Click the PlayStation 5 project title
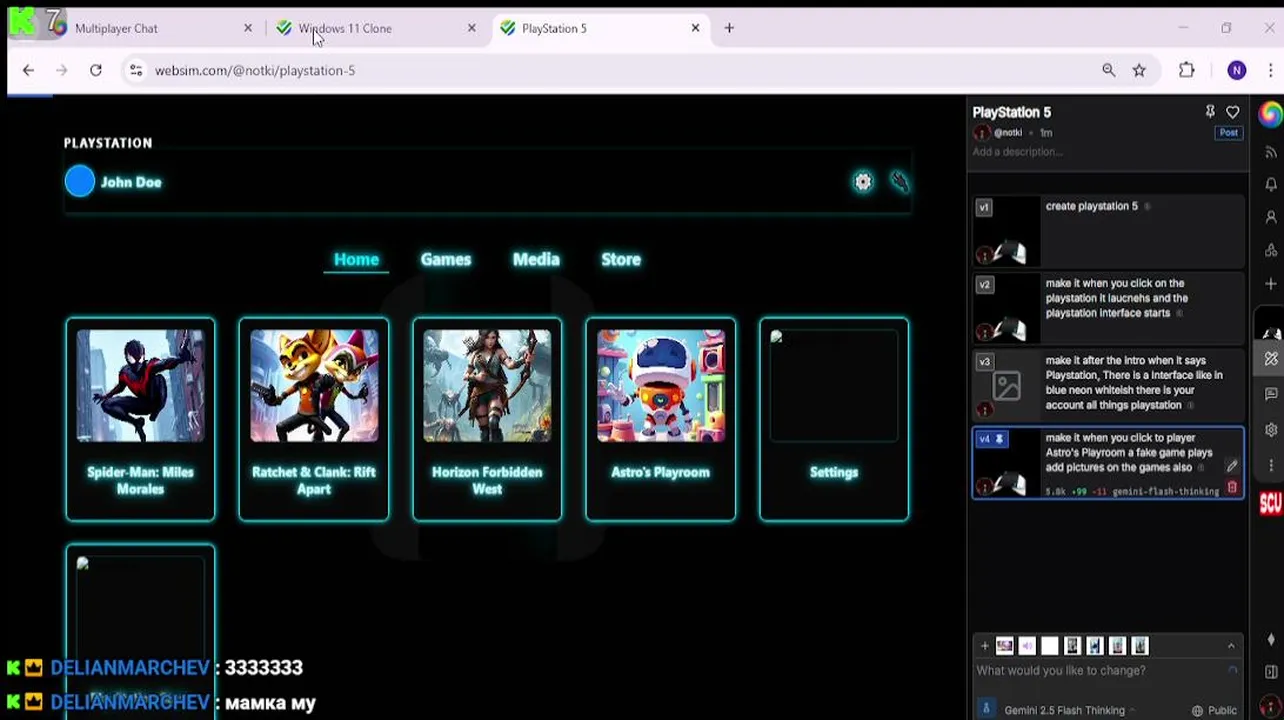 [1012, 112]
